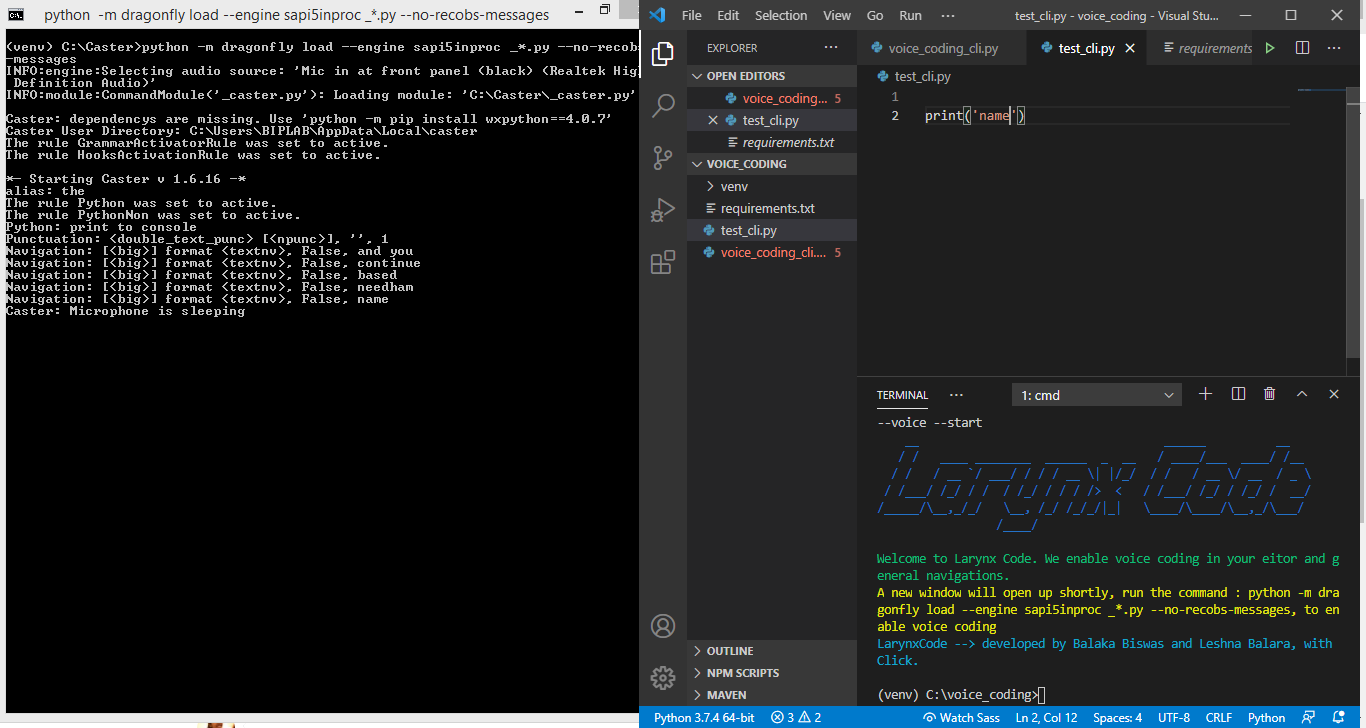
Task: Click VS Code logo in title bar
Action: (x=657, y=15)
